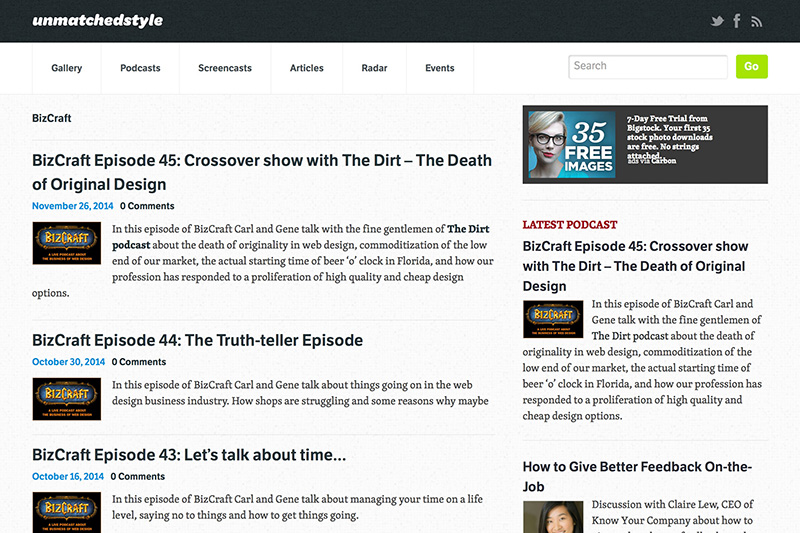800x533 pixels.
Task: Open the Podcasts menu item
Action: tap(140, 68)
